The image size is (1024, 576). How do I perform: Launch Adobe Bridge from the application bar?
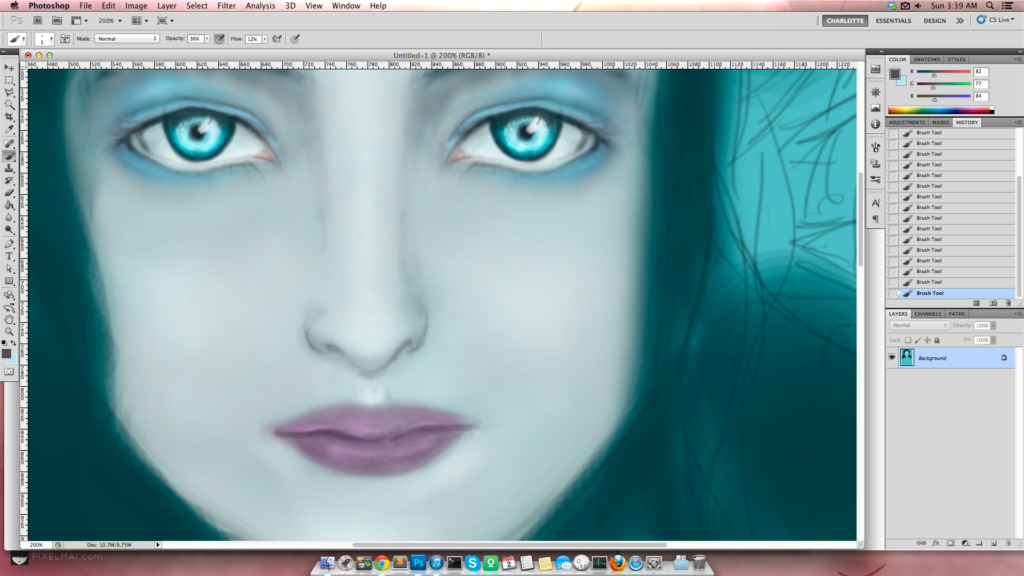point(38,21)
